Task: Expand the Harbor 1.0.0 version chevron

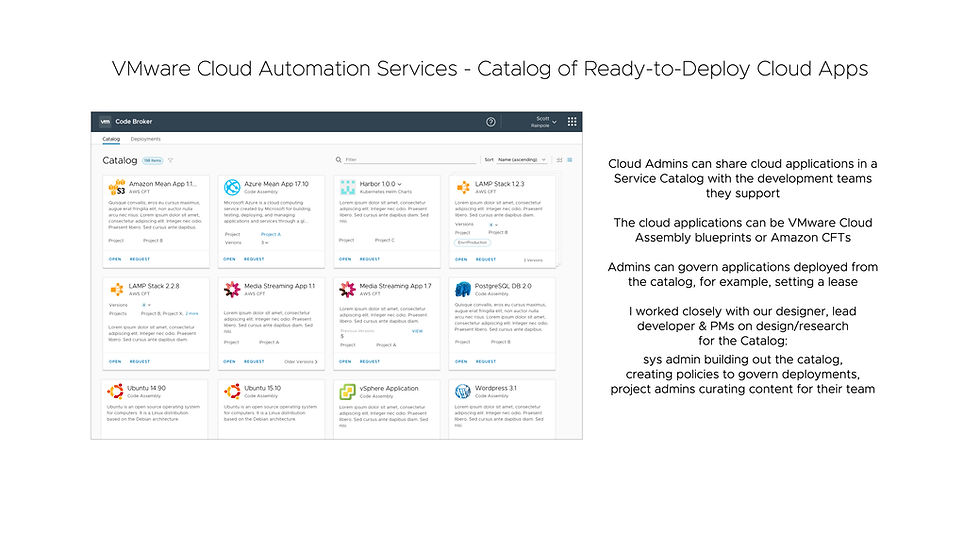Action: point(400,184)
